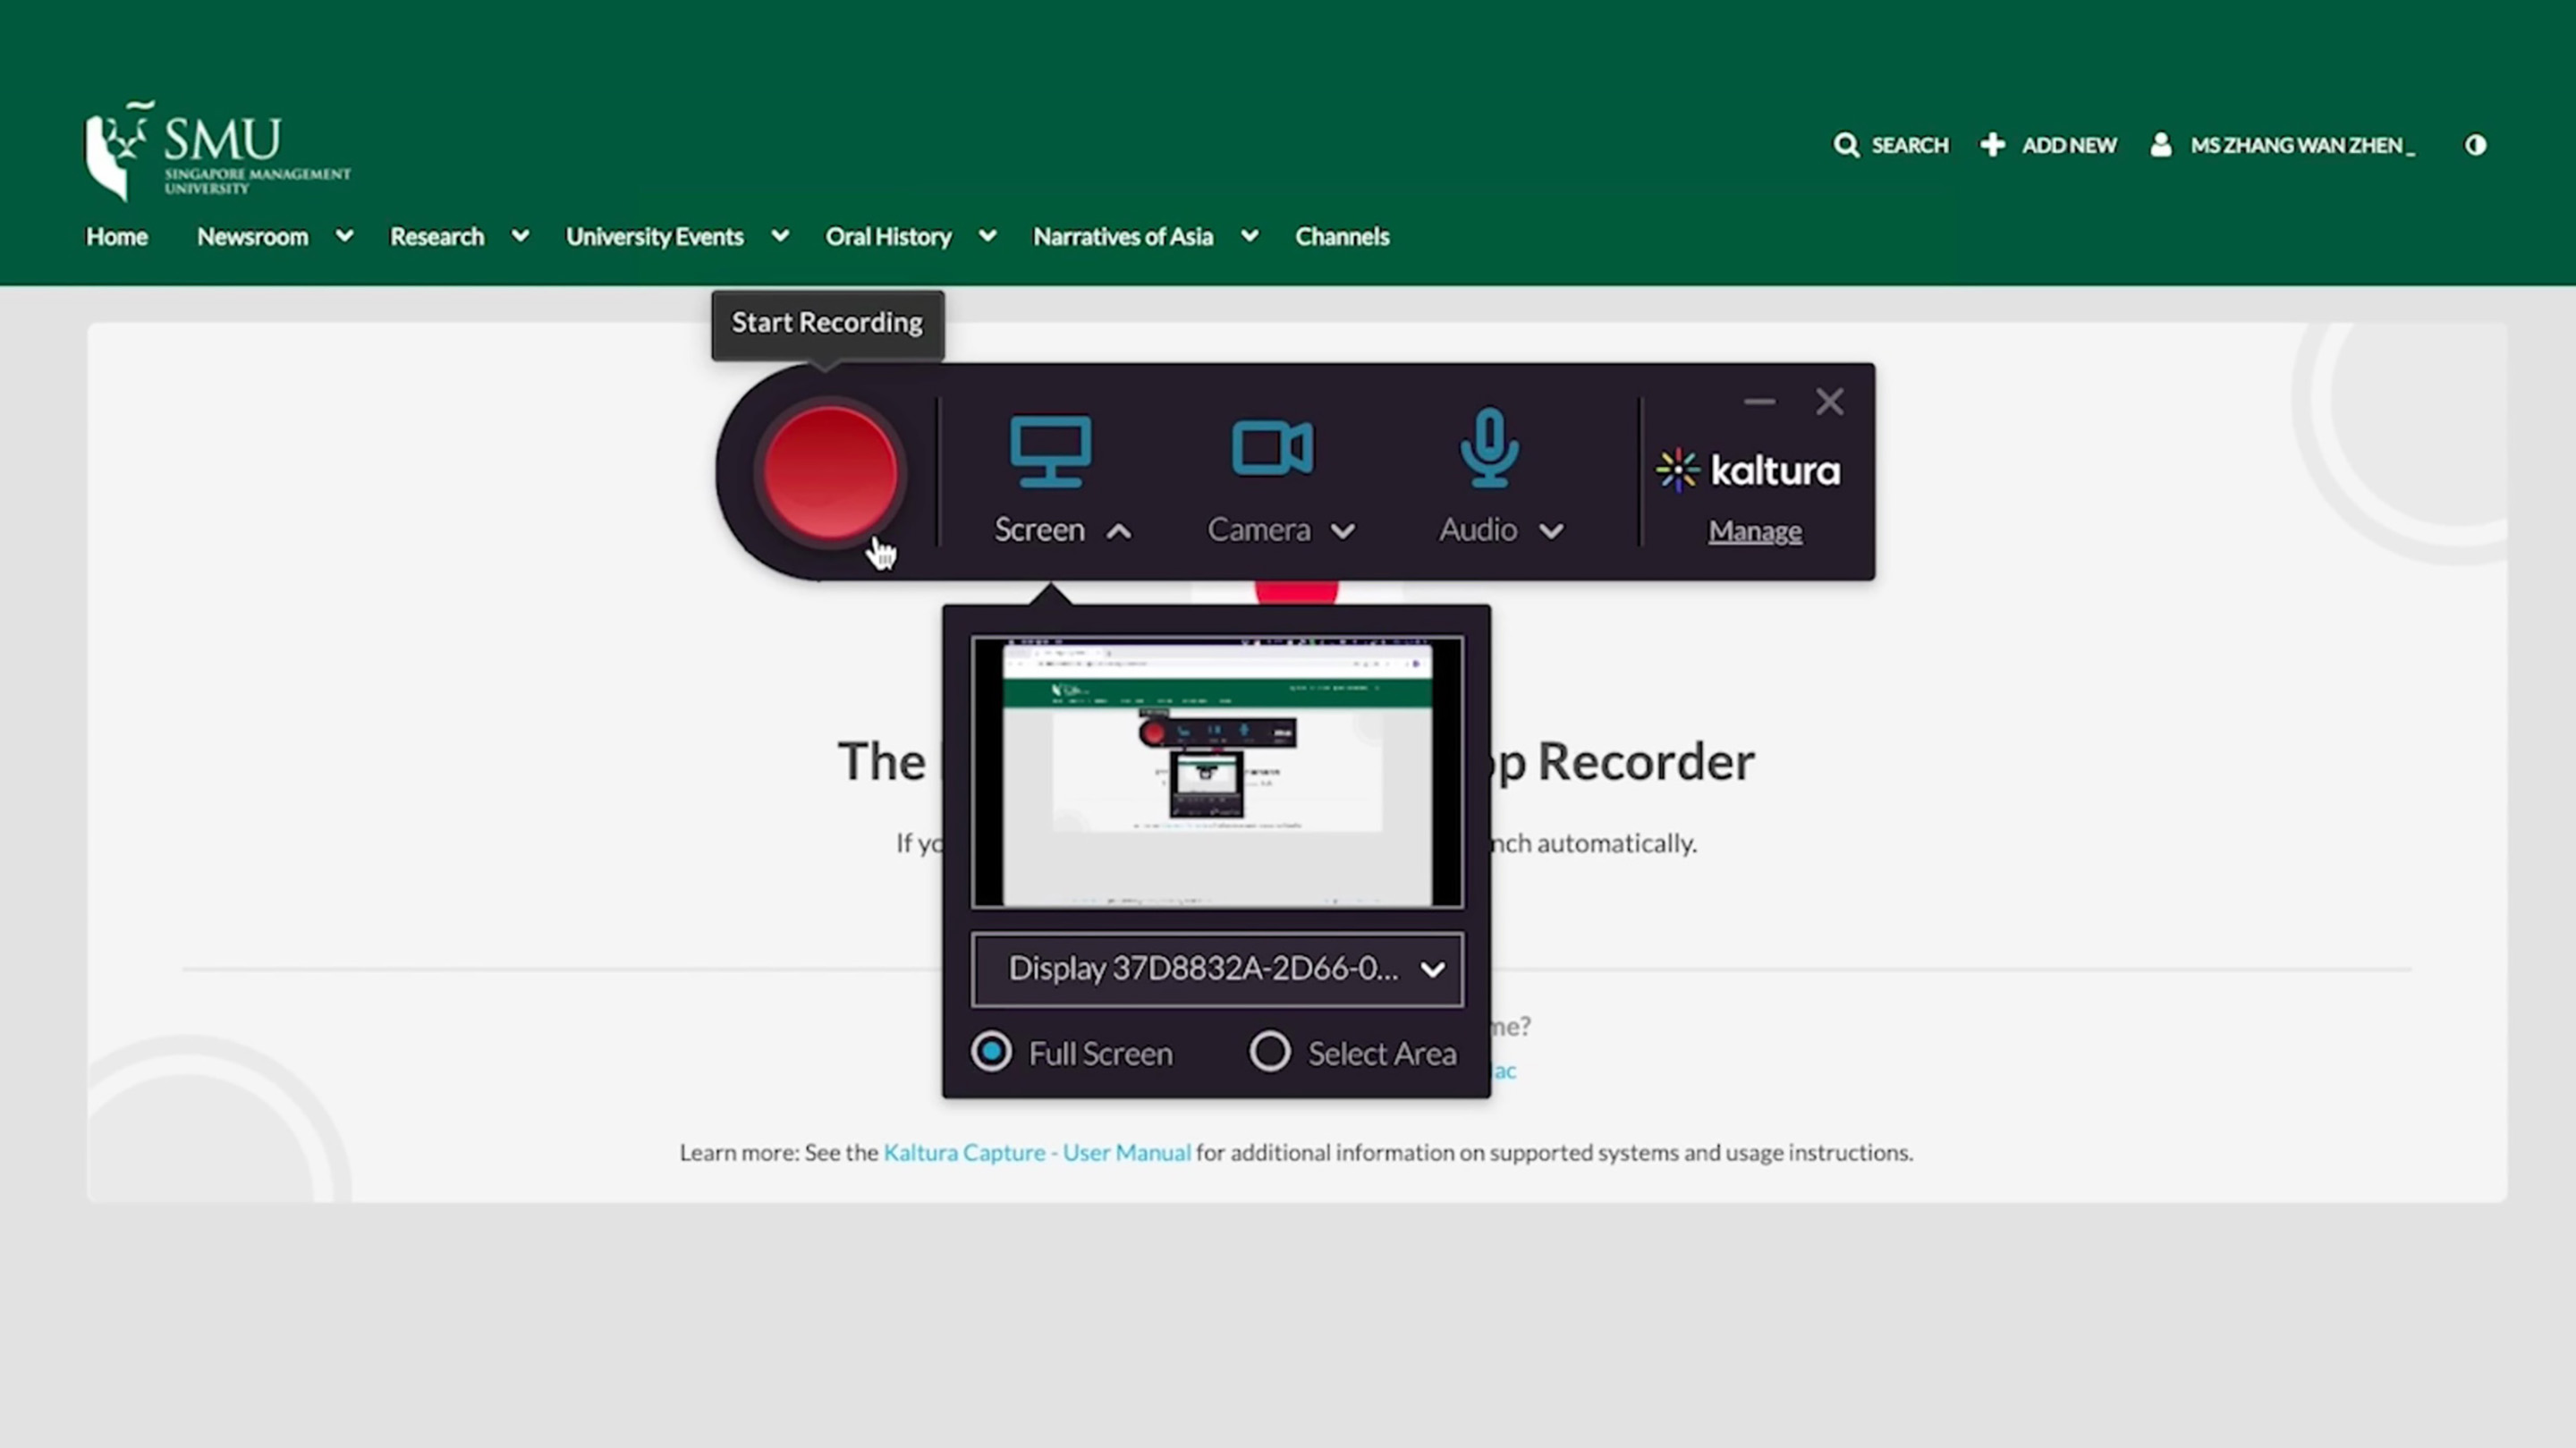Screen dimensions: 2576x1448
Task: Select the Select Area radio button
Action: tap(1270, 1052)
